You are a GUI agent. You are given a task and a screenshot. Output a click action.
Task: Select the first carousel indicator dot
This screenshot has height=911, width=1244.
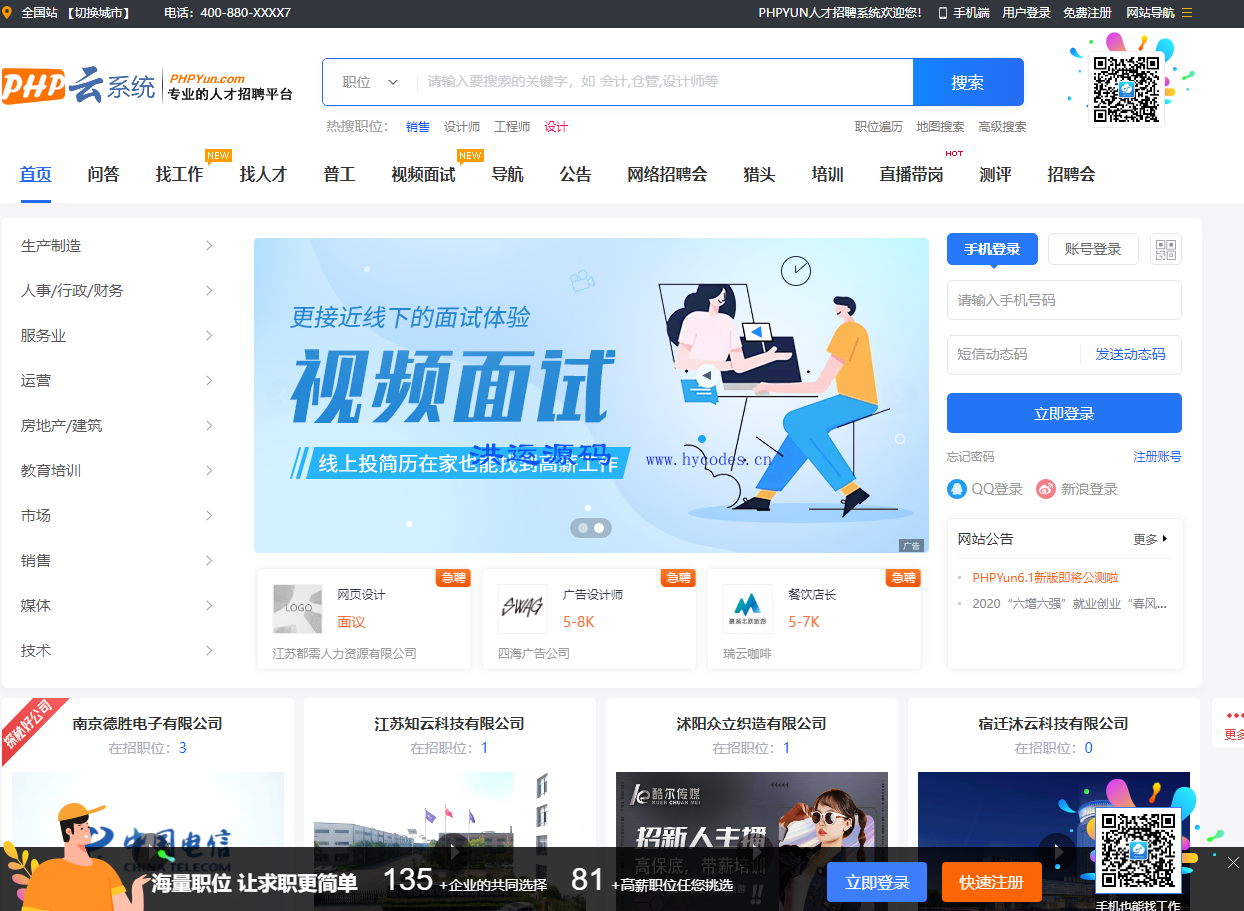coord(581,527)
